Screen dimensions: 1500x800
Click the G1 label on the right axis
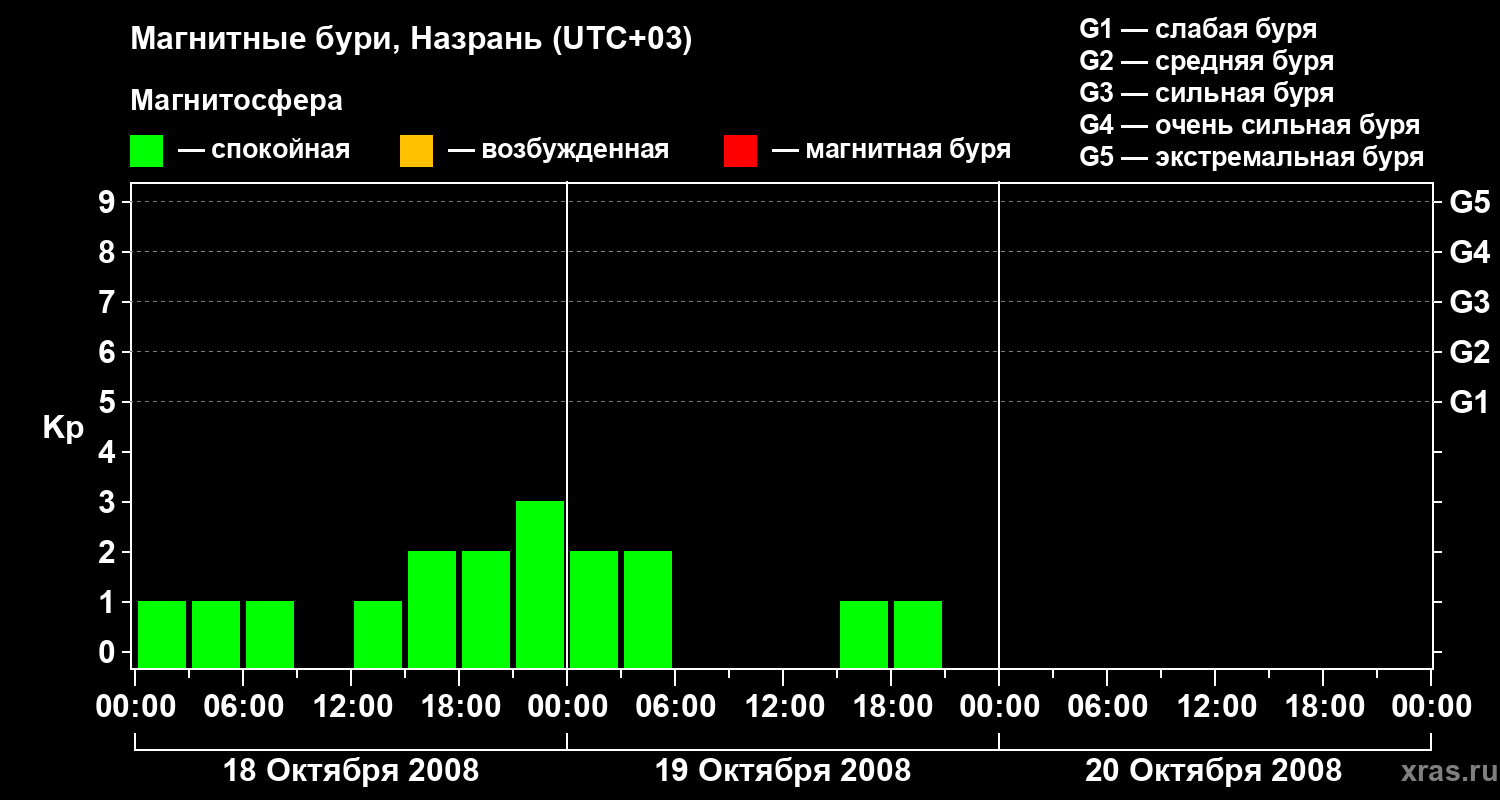(x=1469, y=402)
